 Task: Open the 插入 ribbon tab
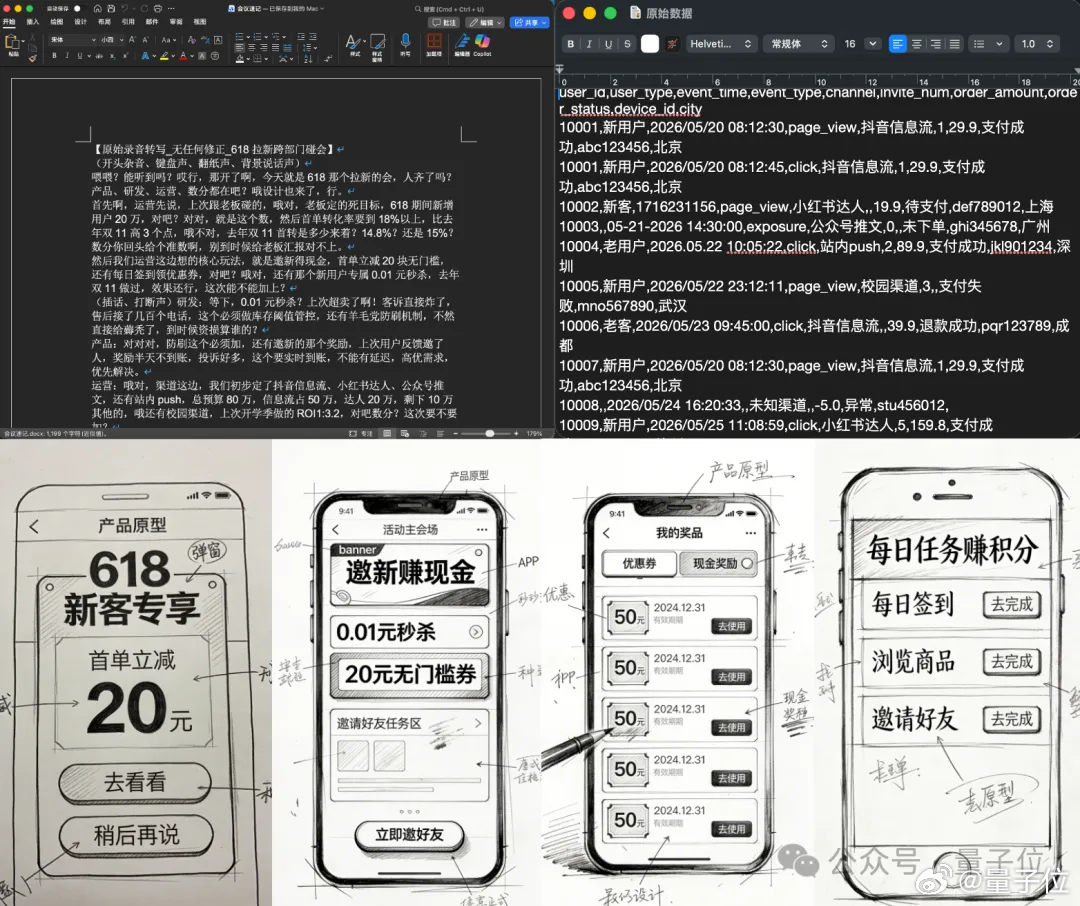point(32,22)
